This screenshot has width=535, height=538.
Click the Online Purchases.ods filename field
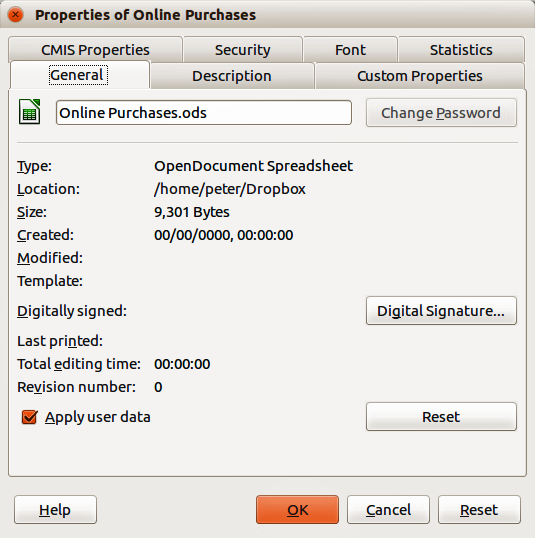click(204, 113)
